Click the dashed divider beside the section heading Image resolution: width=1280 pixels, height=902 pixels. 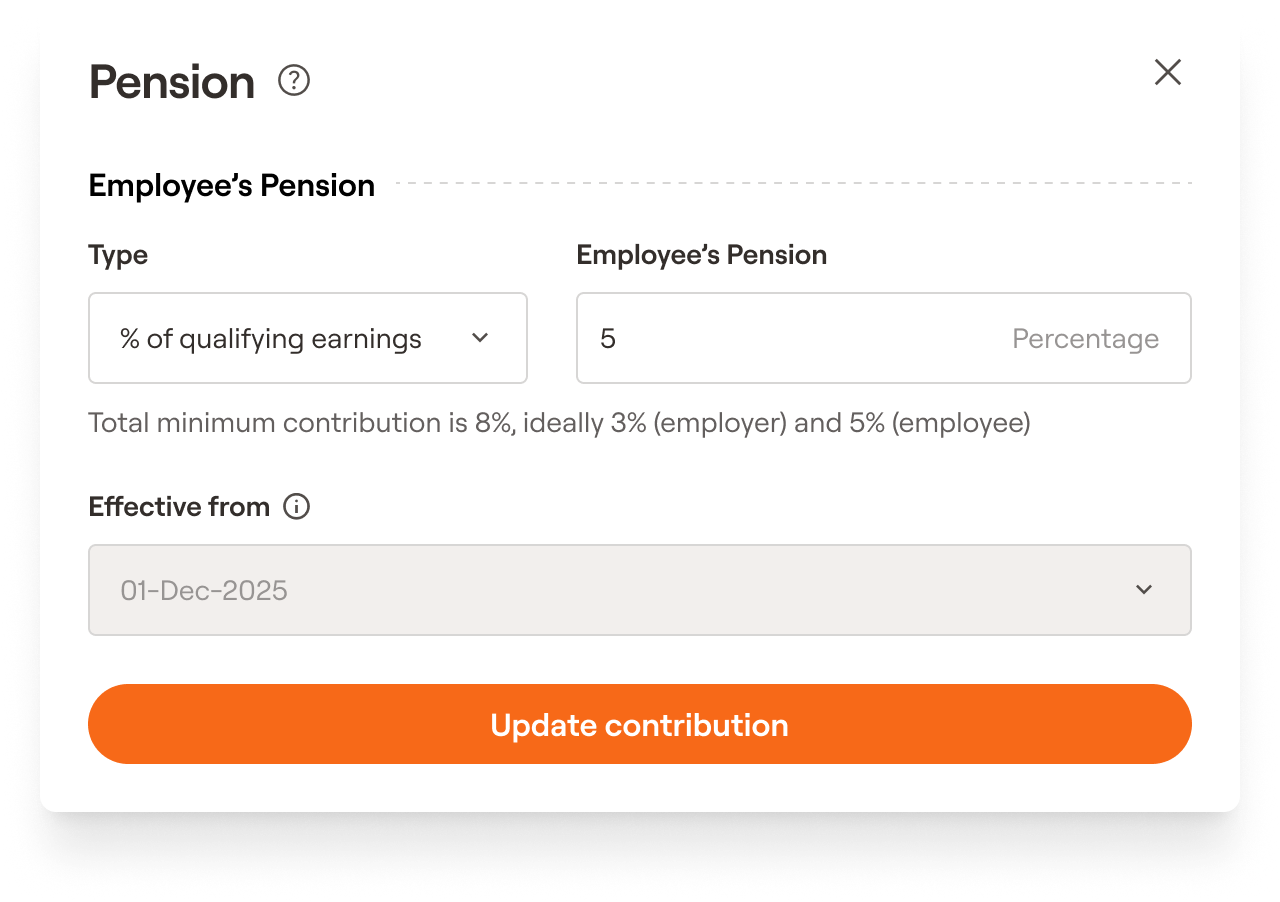pyautogui.click(x=792, y=184)
